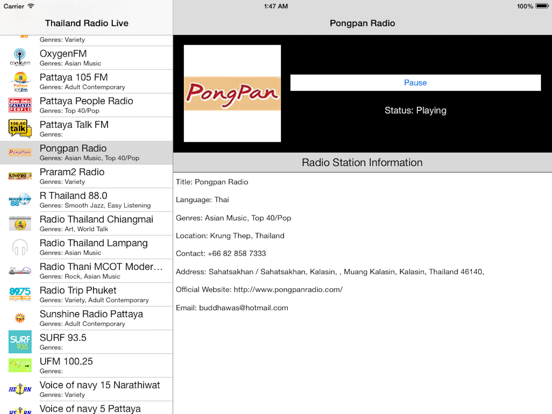552x414 pixels.
Task: Click the large PongPan station artwork
Action: pyautogui.click(x=232, y=93)
